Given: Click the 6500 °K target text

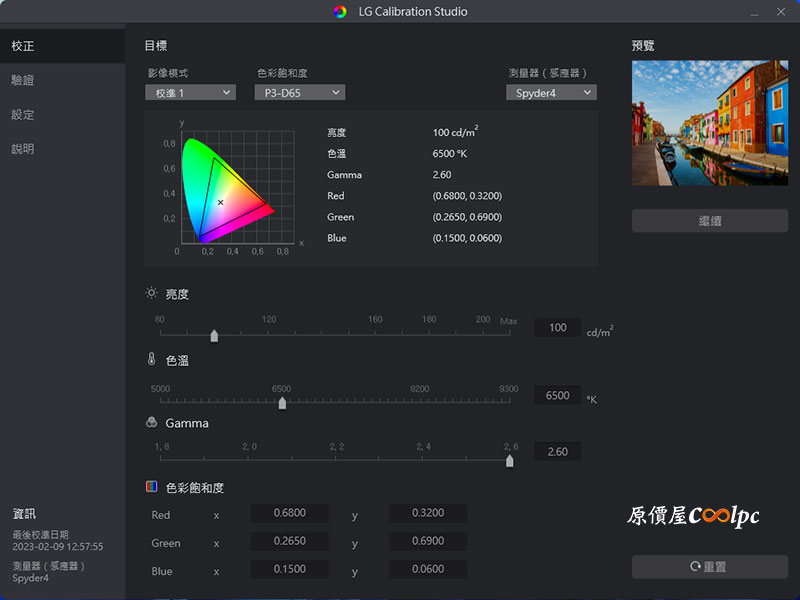Looking at the screenshot, I should [449, 154].
